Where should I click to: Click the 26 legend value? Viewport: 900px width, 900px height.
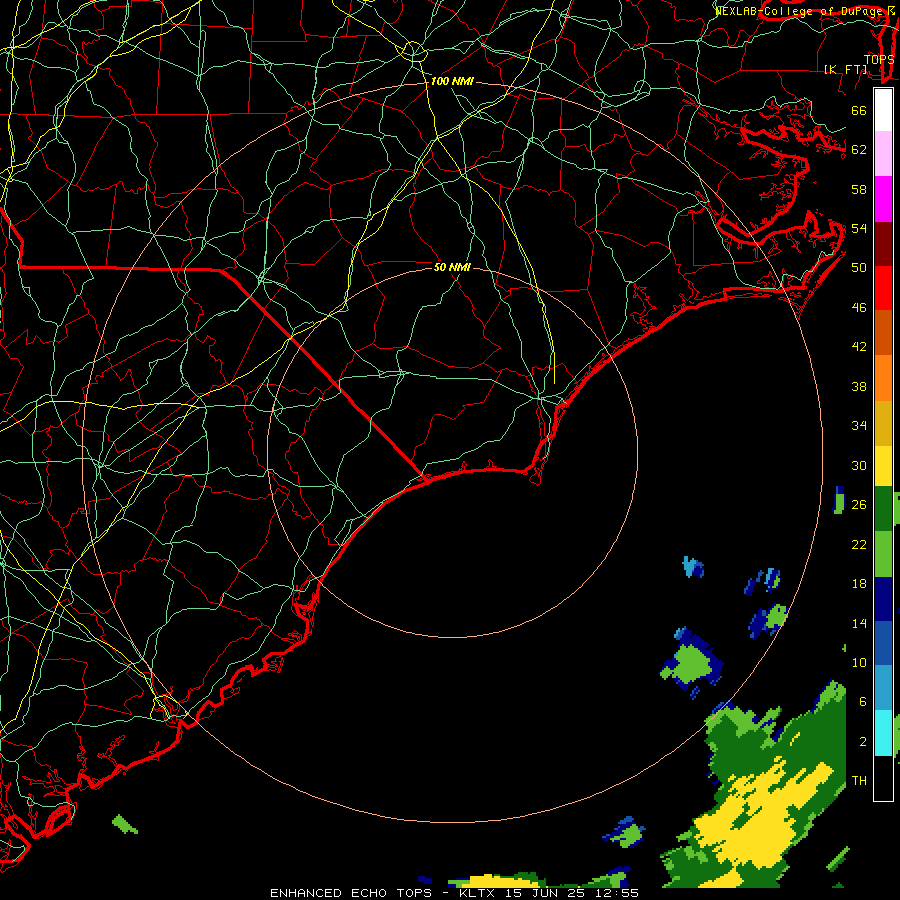(x=859, y=505)
